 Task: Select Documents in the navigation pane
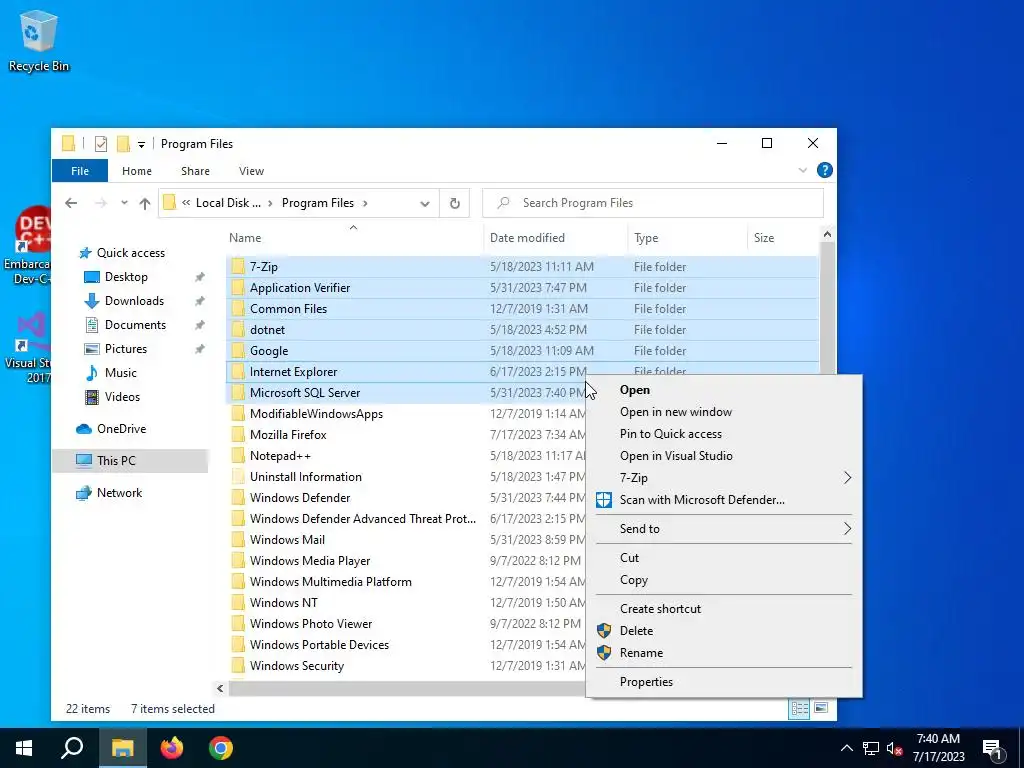point(135,325)
